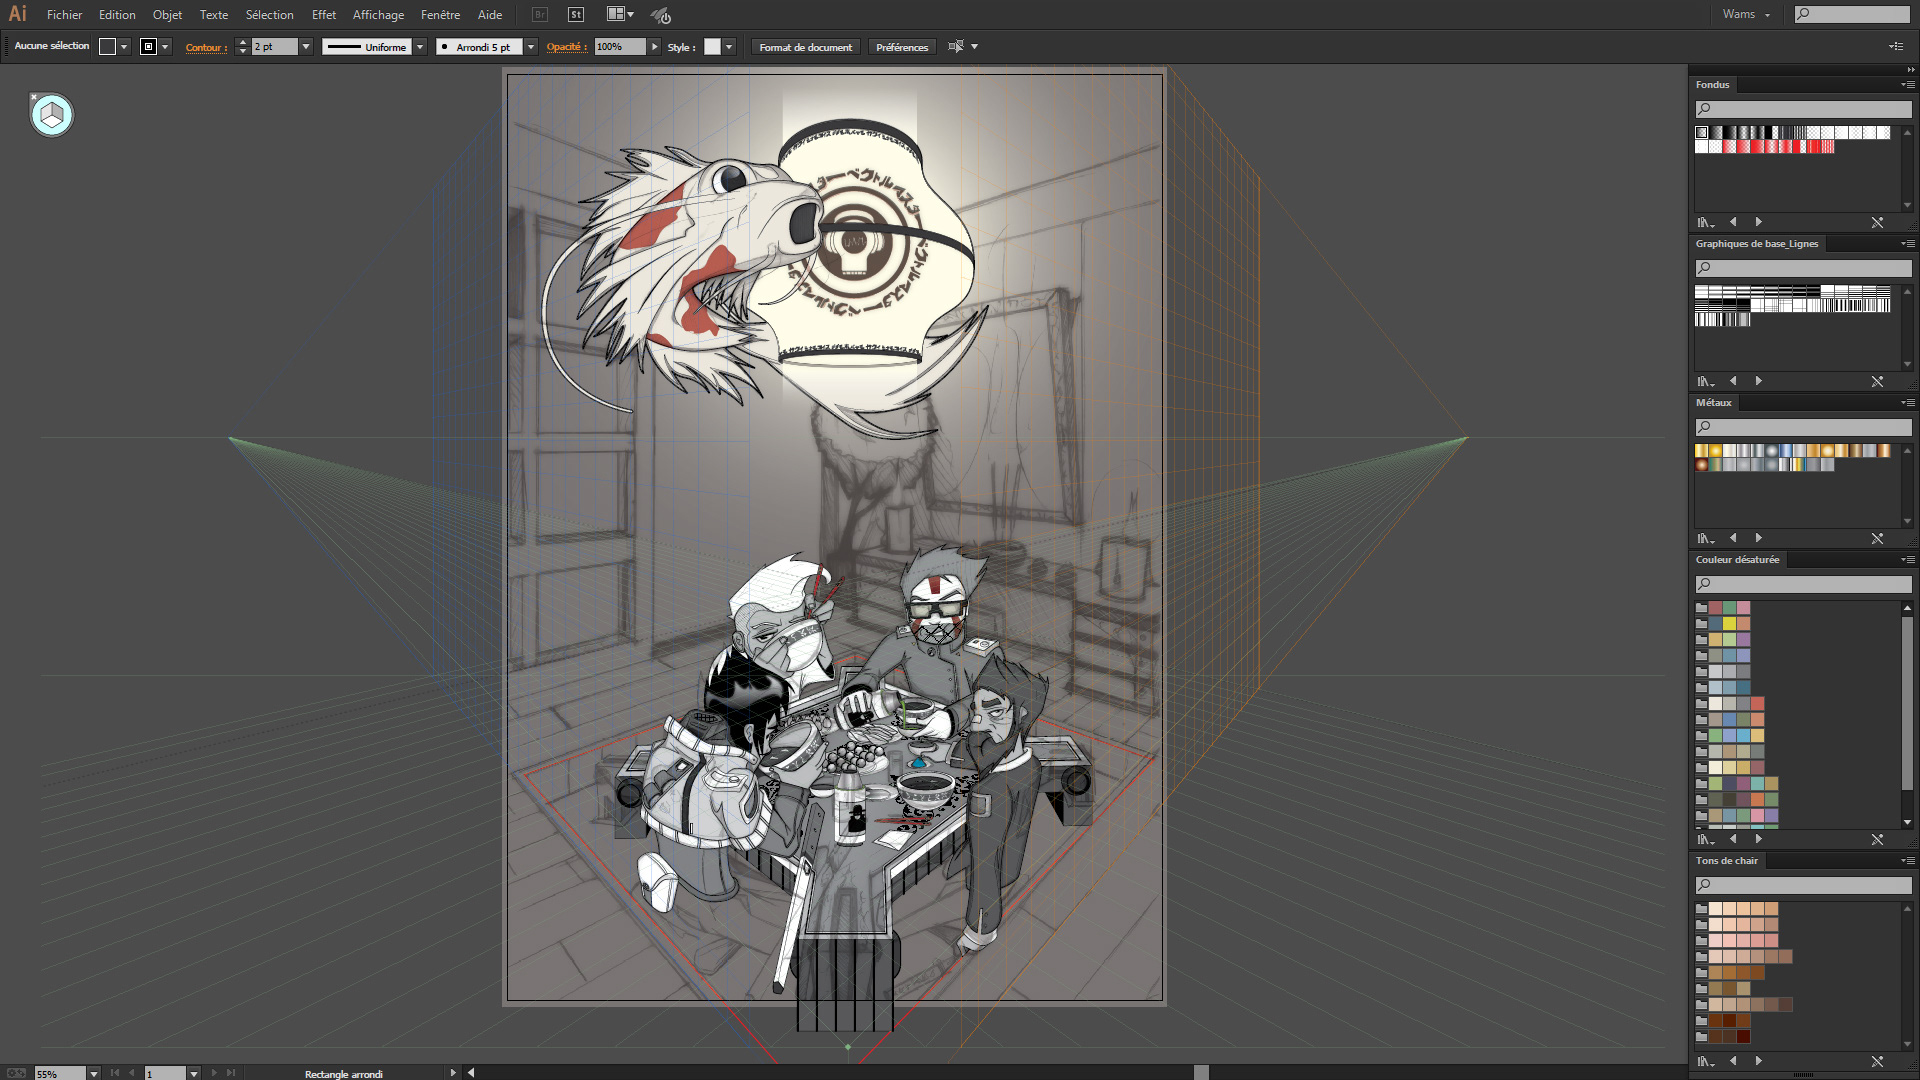Go to next swatch library in Métaux panel
The height and width of the screenshot is (1080, 1920).
pyautogui.click(x=1758, y=538)
